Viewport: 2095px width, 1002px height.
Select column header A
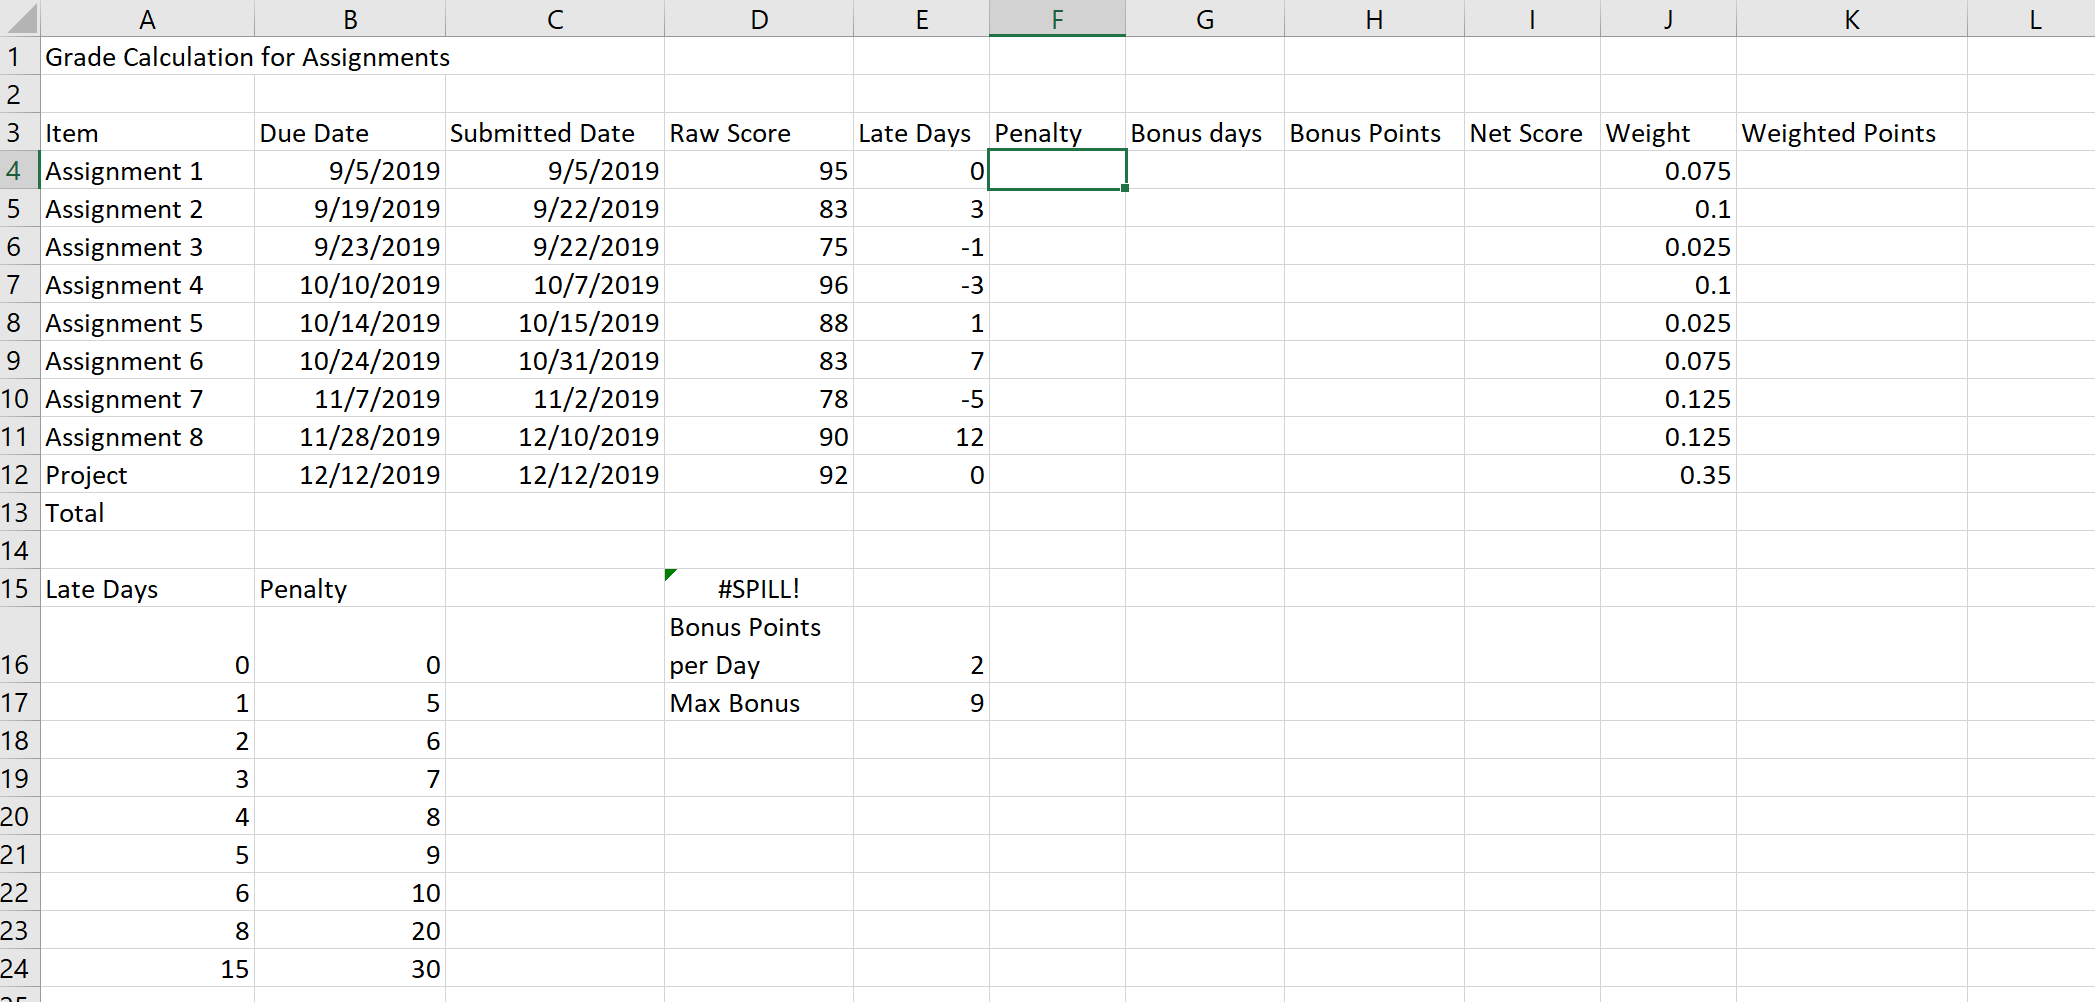point(147,18)
